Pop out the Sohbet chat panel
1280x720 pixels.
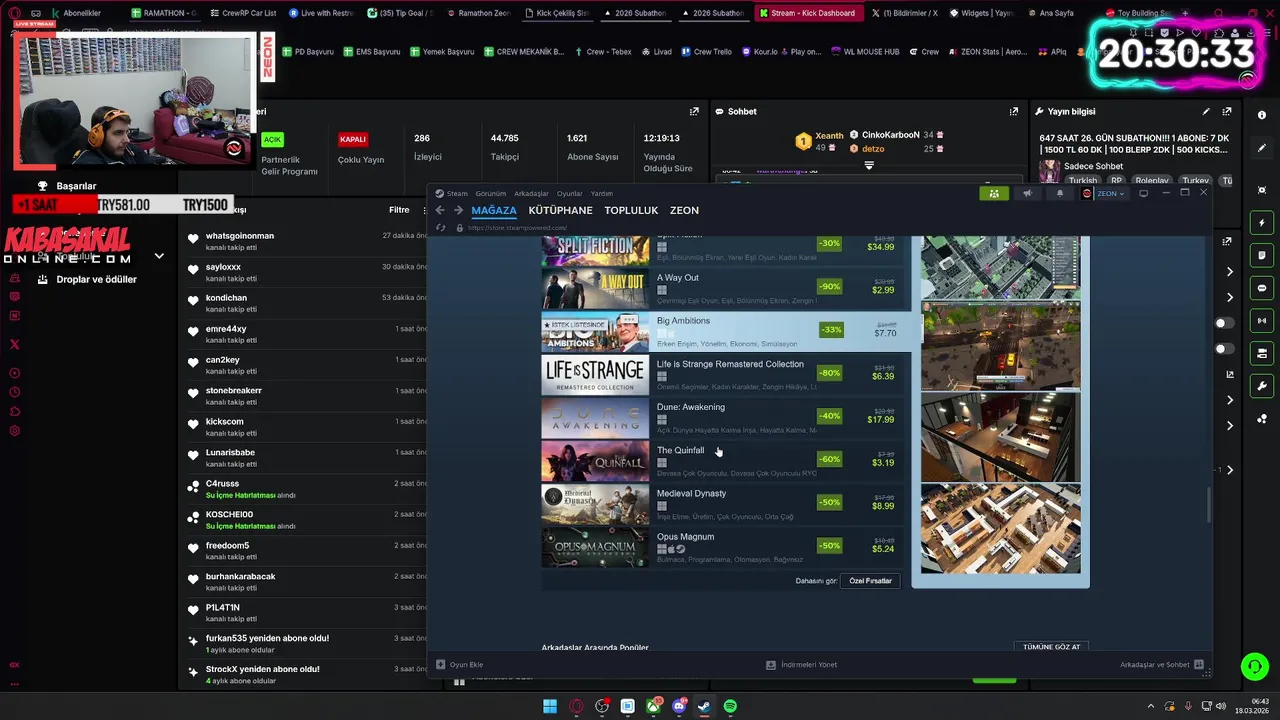point(1013,111)
